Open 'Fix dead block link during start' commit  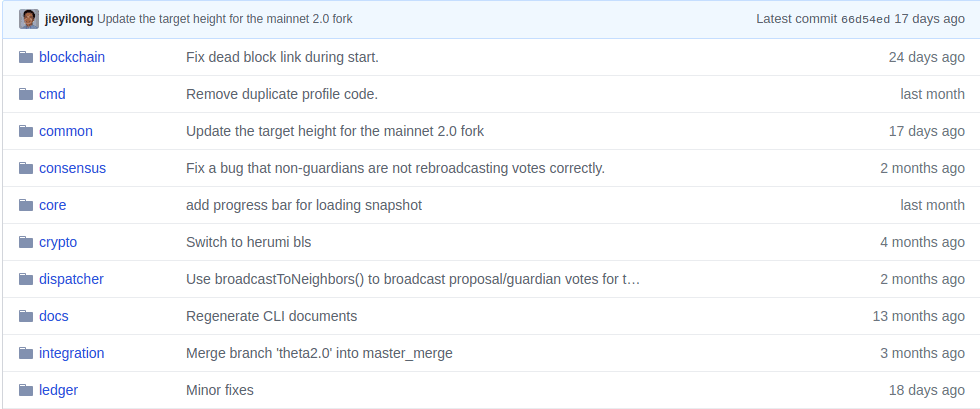point(282,57)
